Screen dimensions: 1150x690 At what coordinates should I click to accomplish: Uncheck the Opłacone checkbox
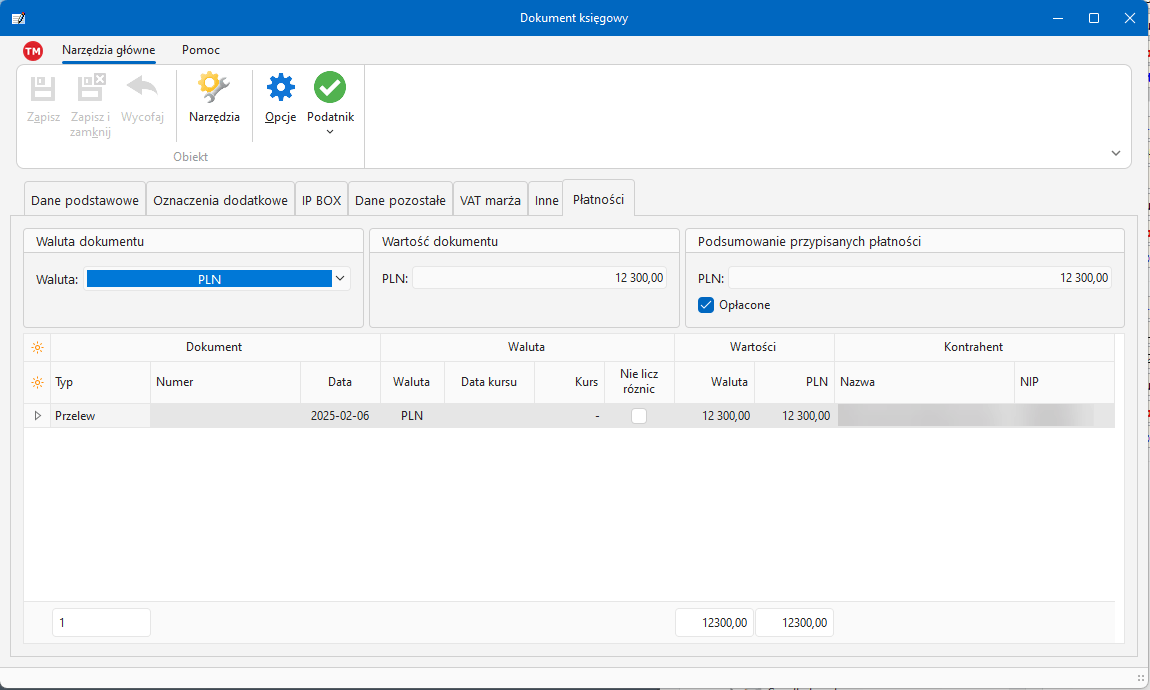pyautogui.click(x=706, y=305)
